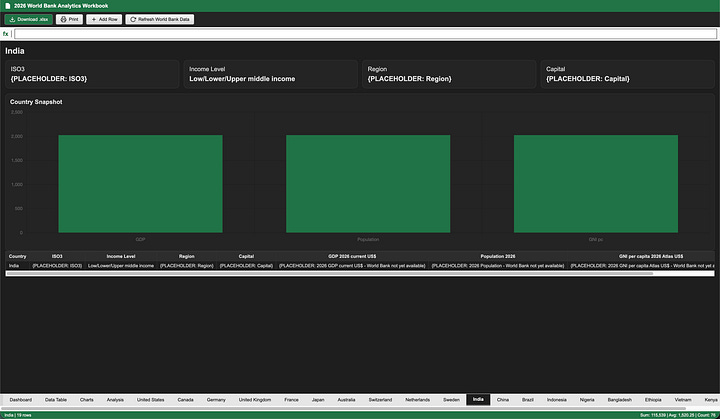Open the Data Table sheet tab
This screenshot has width=720, height=419.
tap(56, 400)
